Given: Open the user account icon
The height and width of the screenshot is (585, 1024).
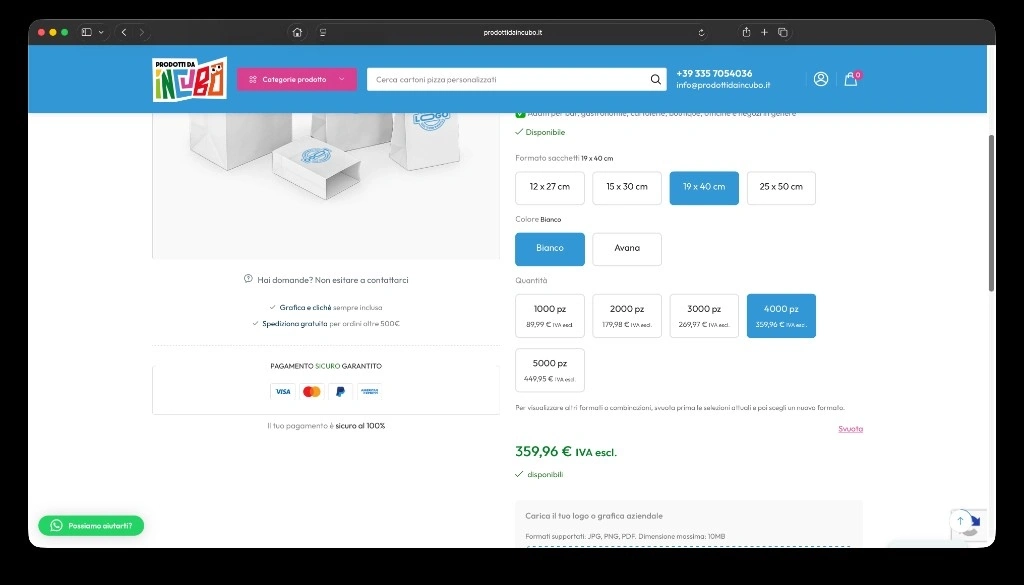Looking at the screenshot, I should coord(821,79).
